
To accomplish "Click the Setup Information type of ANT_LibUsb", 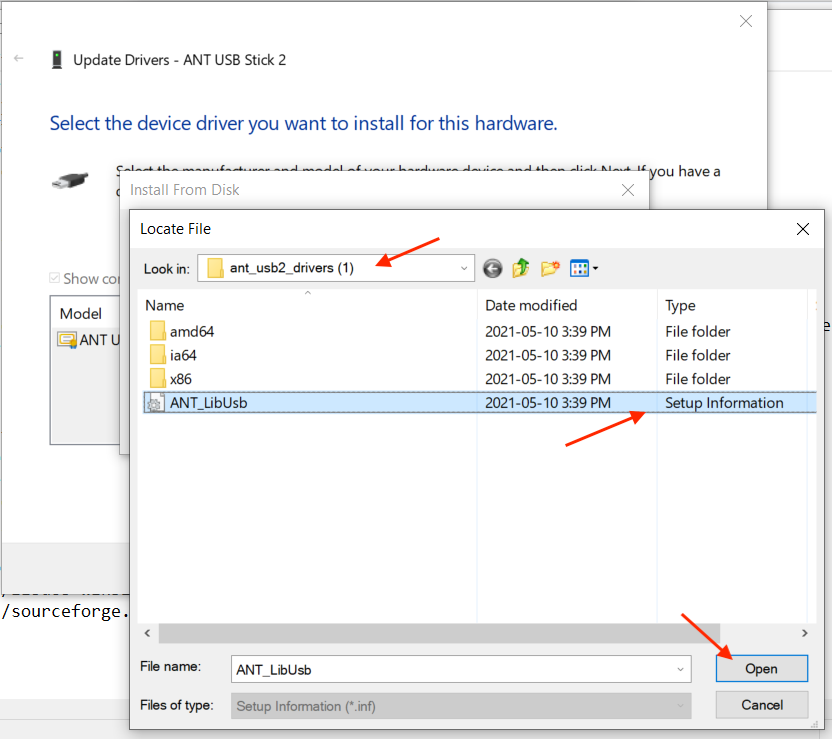I will pyautogui.click(x=724, y=403).
